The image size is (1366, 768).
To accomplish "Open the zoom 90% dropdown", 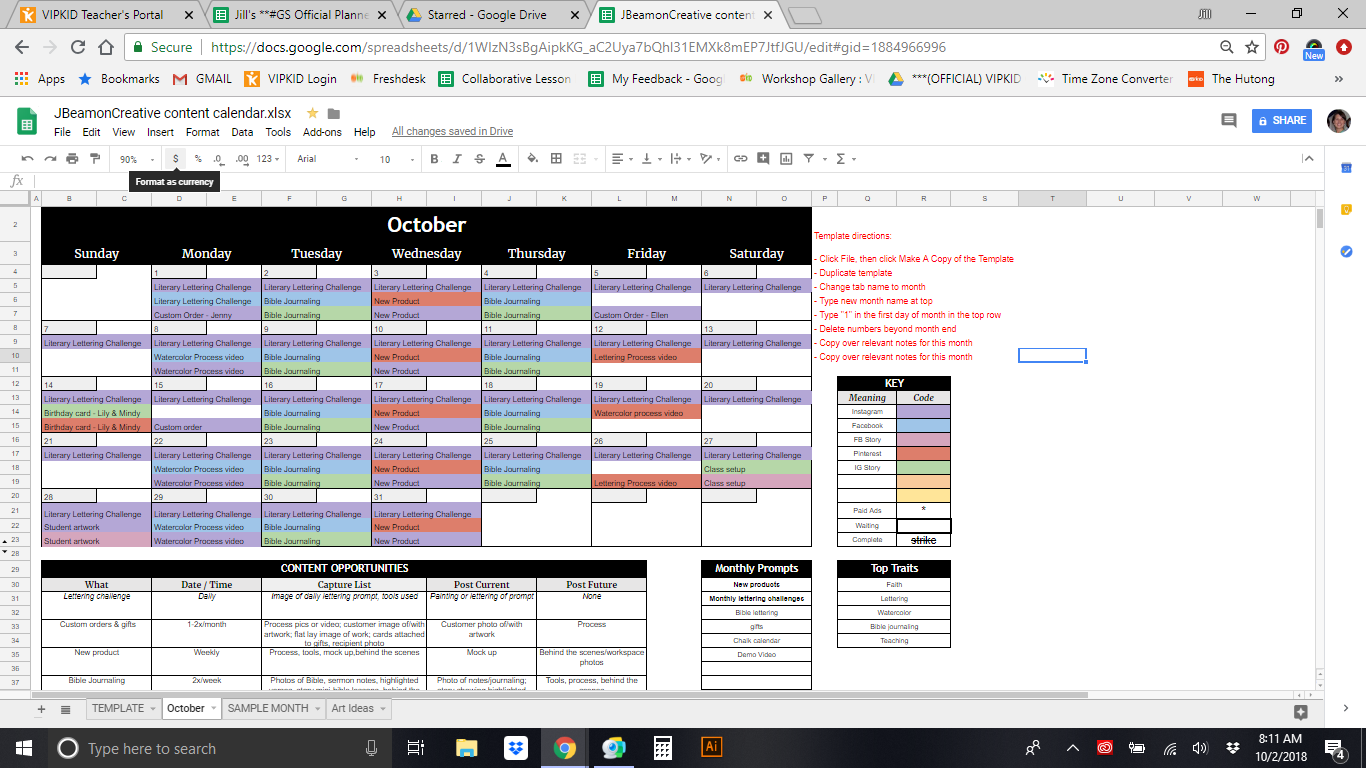I will (x=137, y=159).
